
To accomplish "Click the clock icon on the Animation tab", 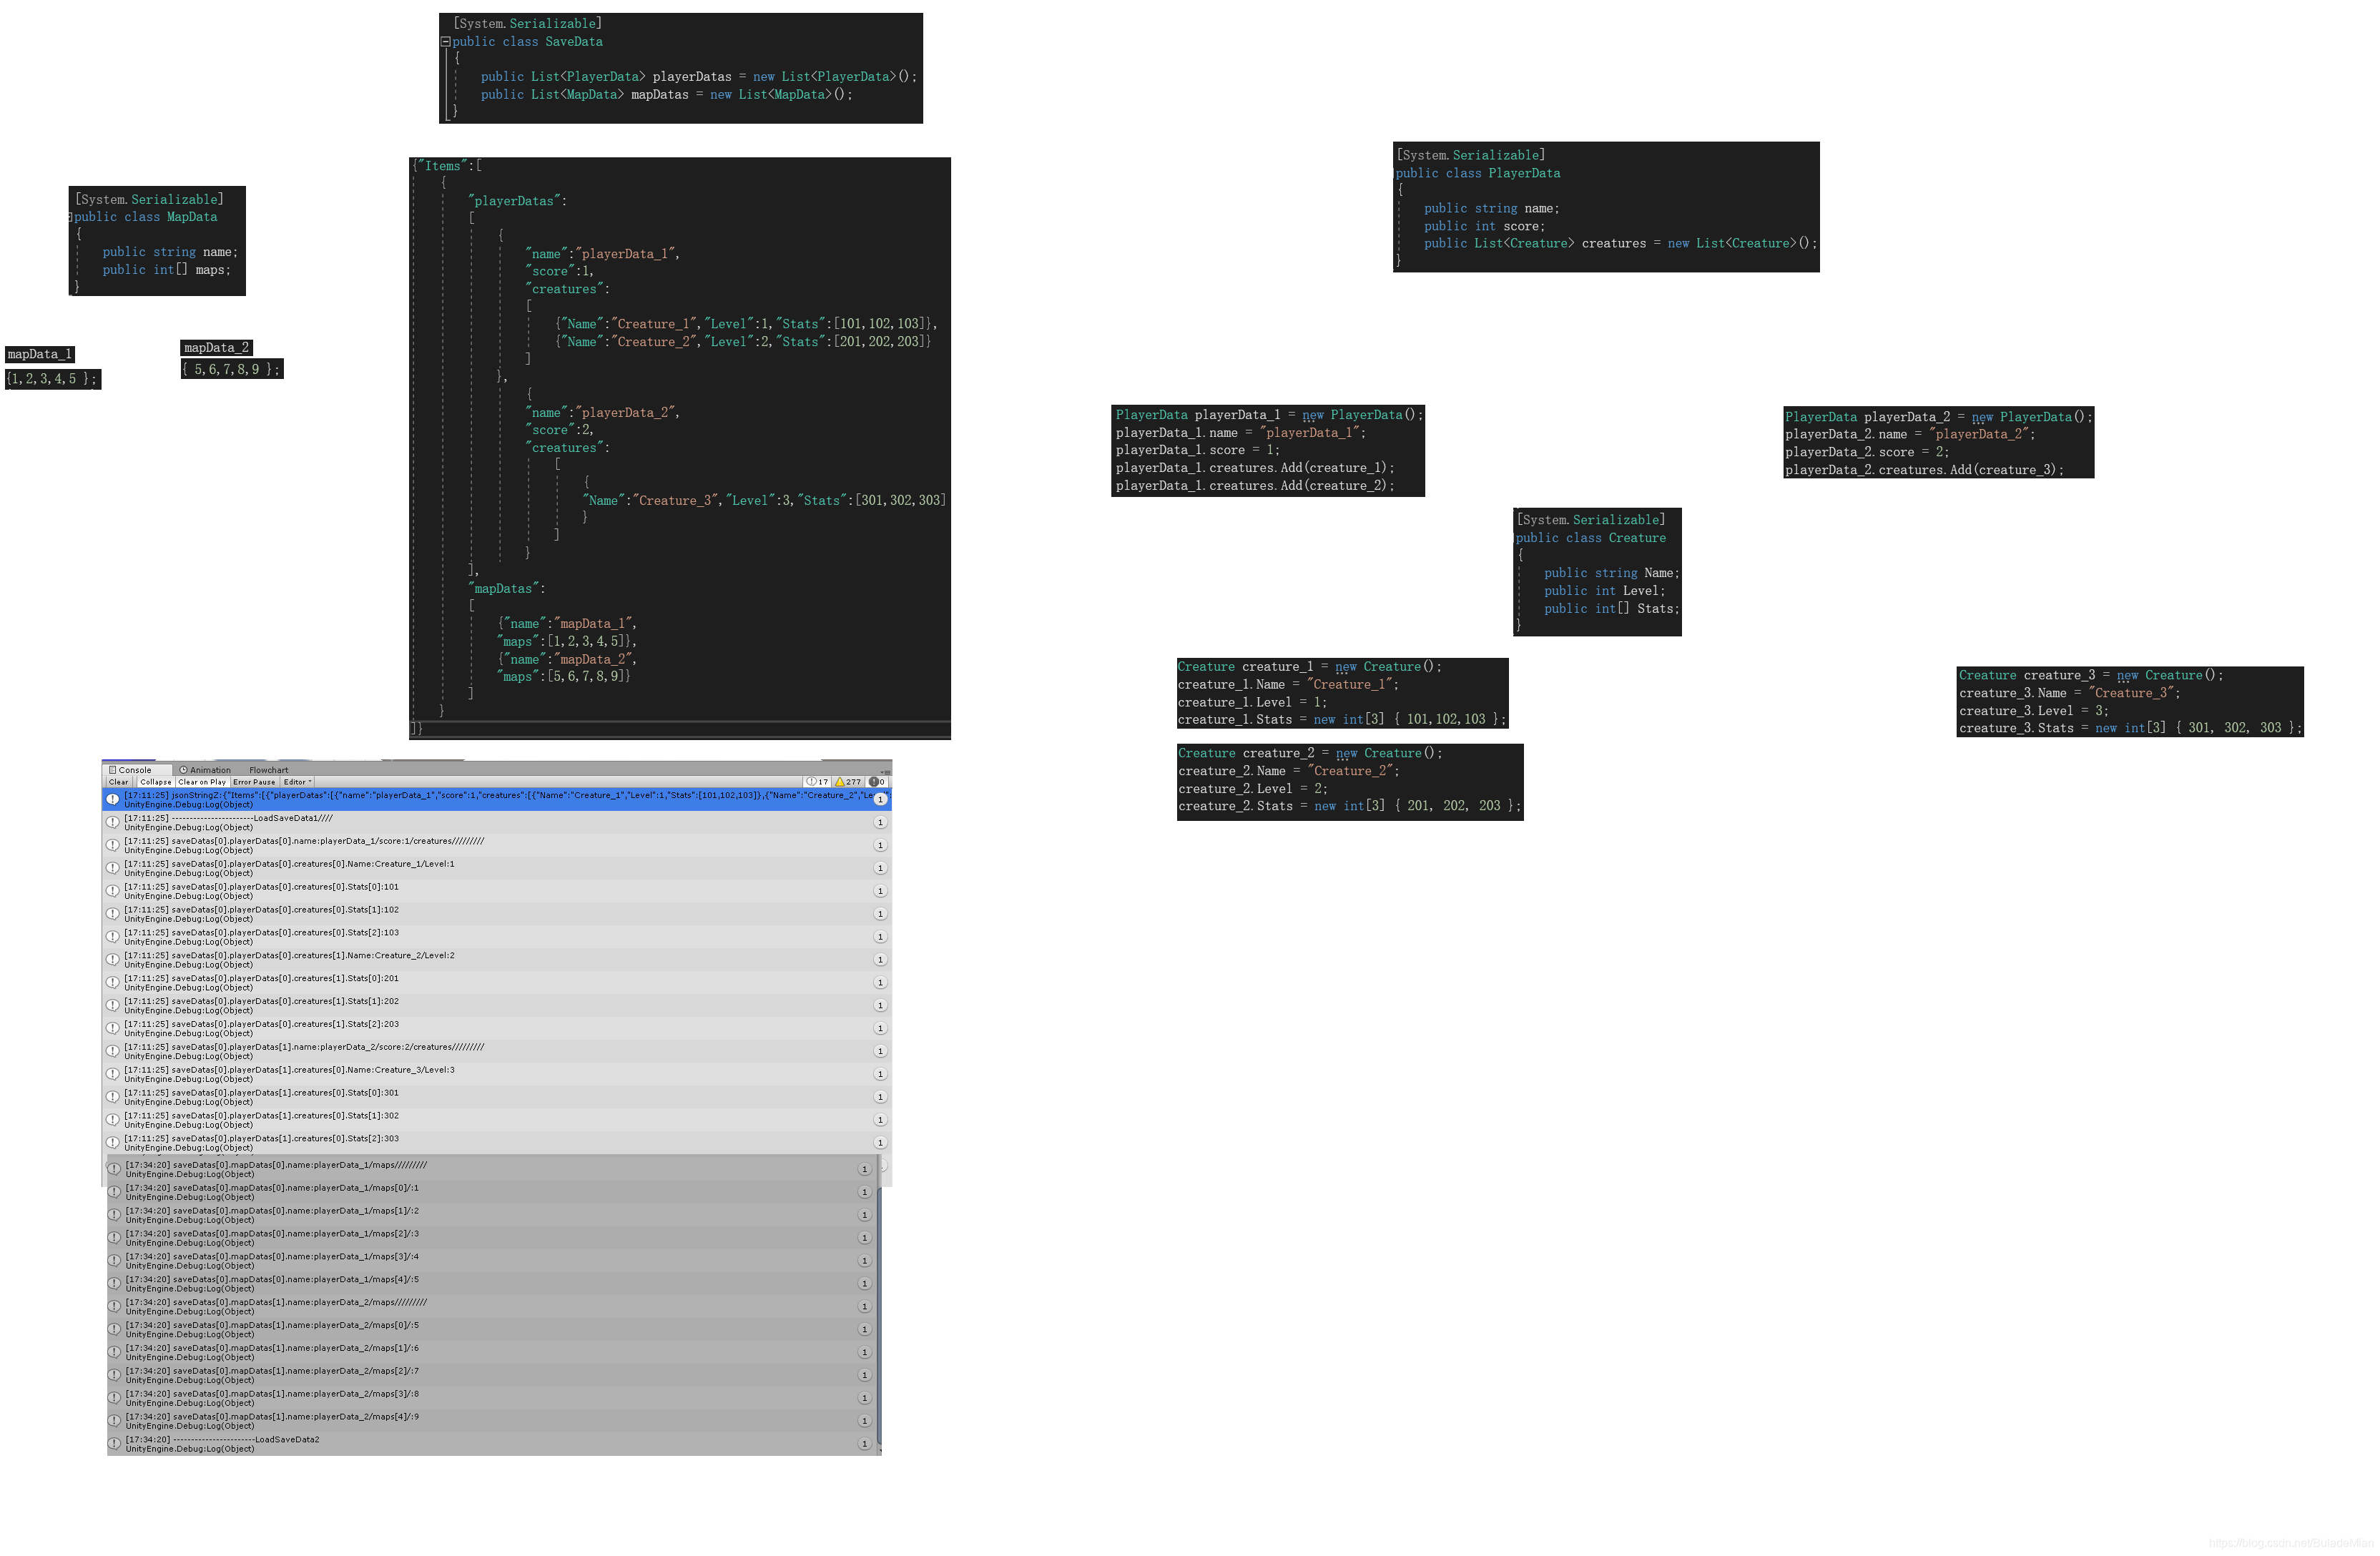I will [x=184, y=770].
